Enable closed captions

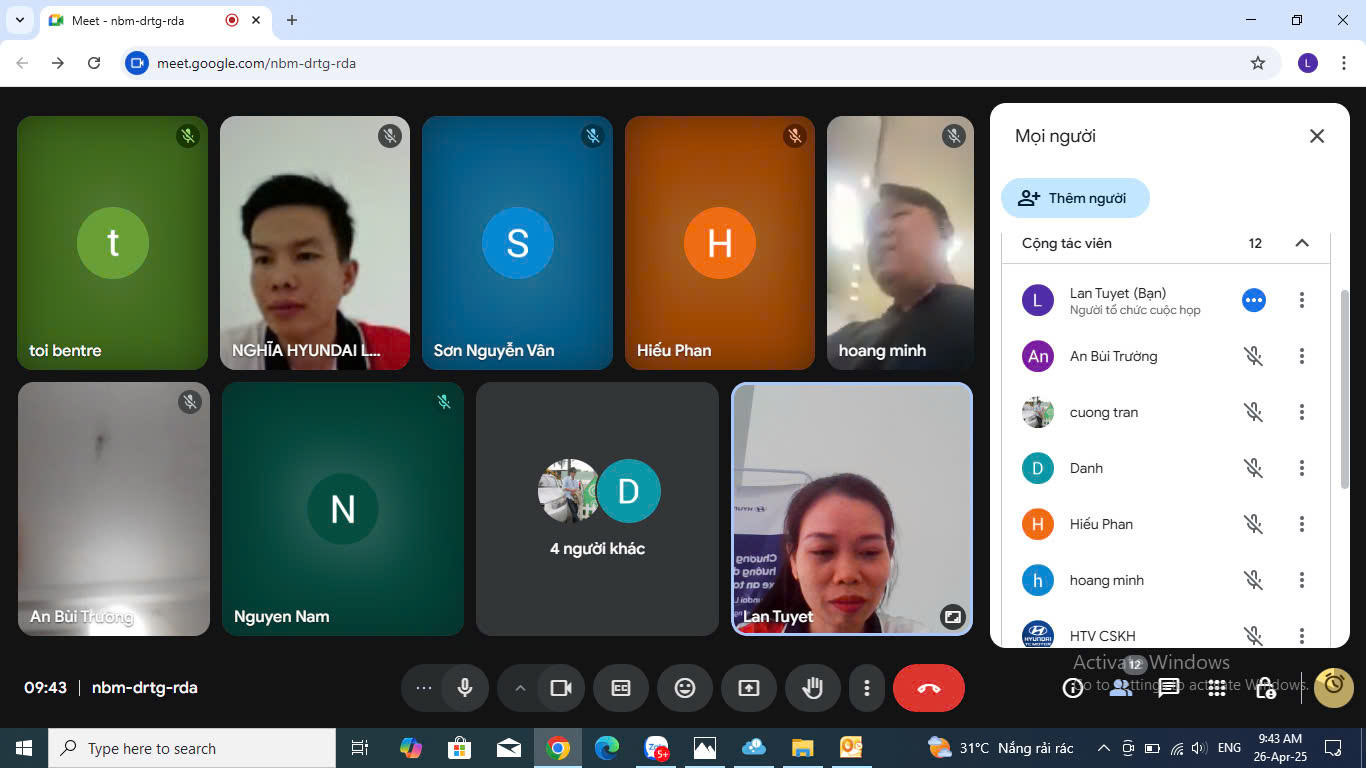(621, 688)
